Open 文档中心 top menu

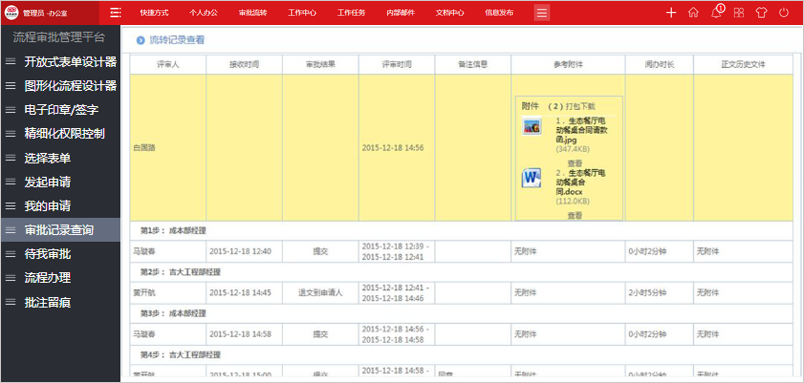(x=450, y=13)
